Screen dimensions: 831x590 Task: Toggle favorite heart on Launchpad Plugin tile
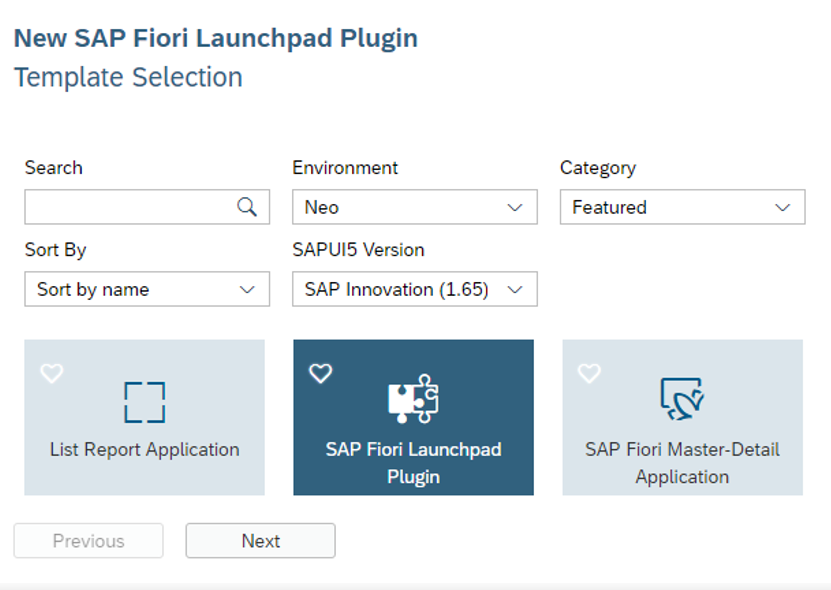pyautogui.click(x=321, y=373)
